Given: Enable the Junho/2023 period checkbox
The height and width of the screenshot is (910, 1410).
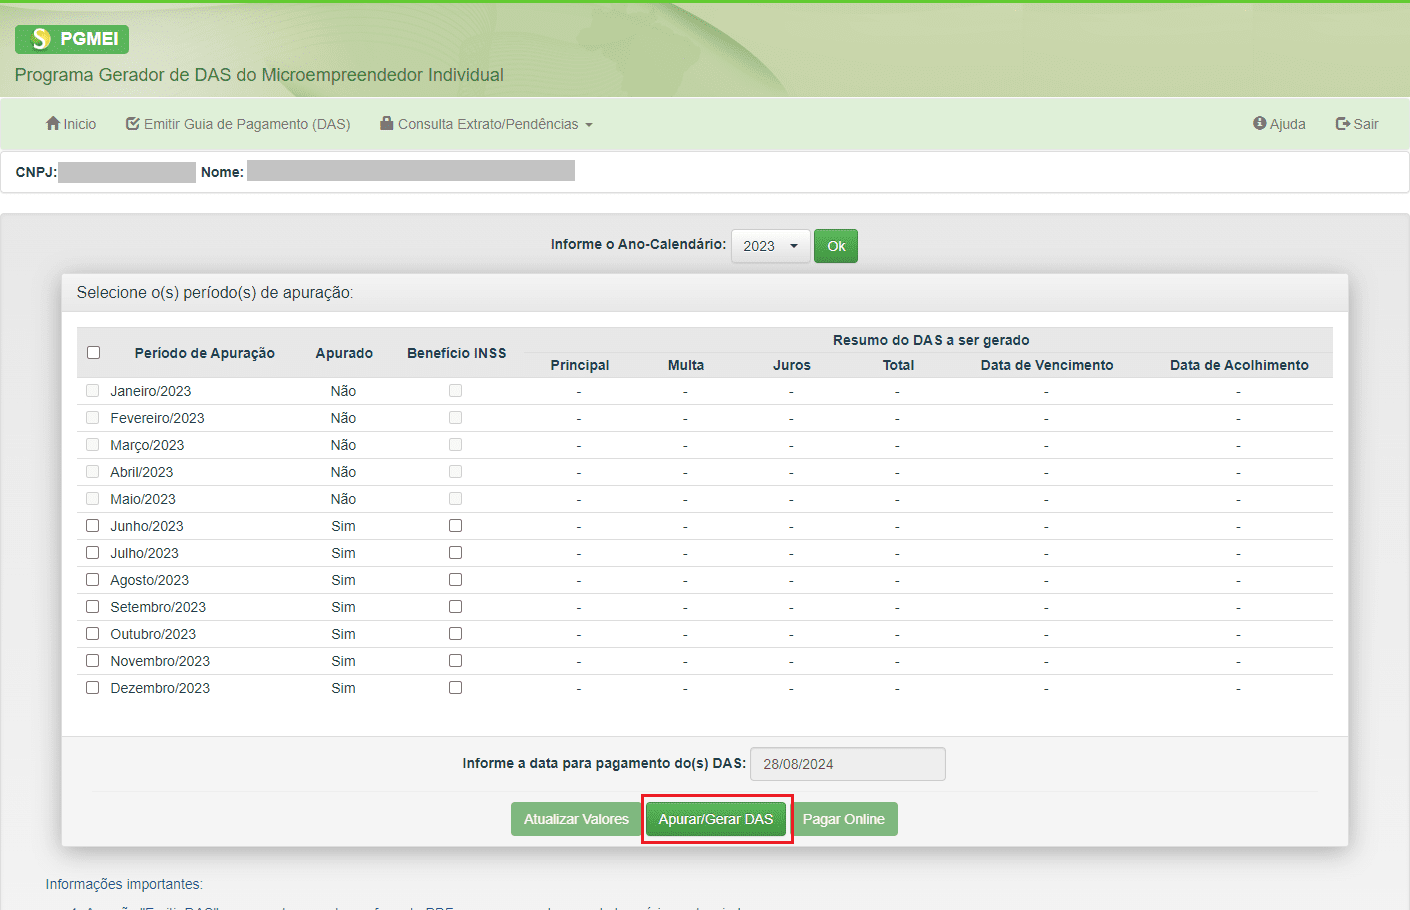Looking at the screenshot, I should 92,525.
